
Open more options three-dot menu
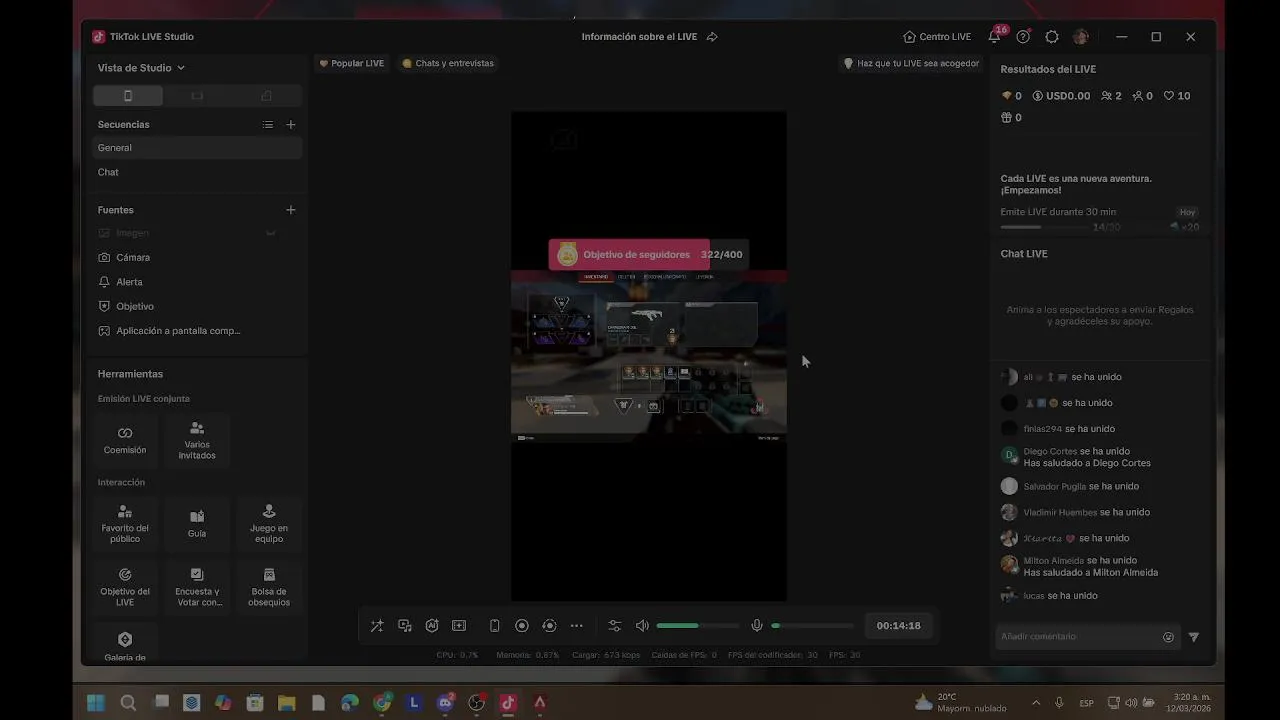[x=577, y=626]
